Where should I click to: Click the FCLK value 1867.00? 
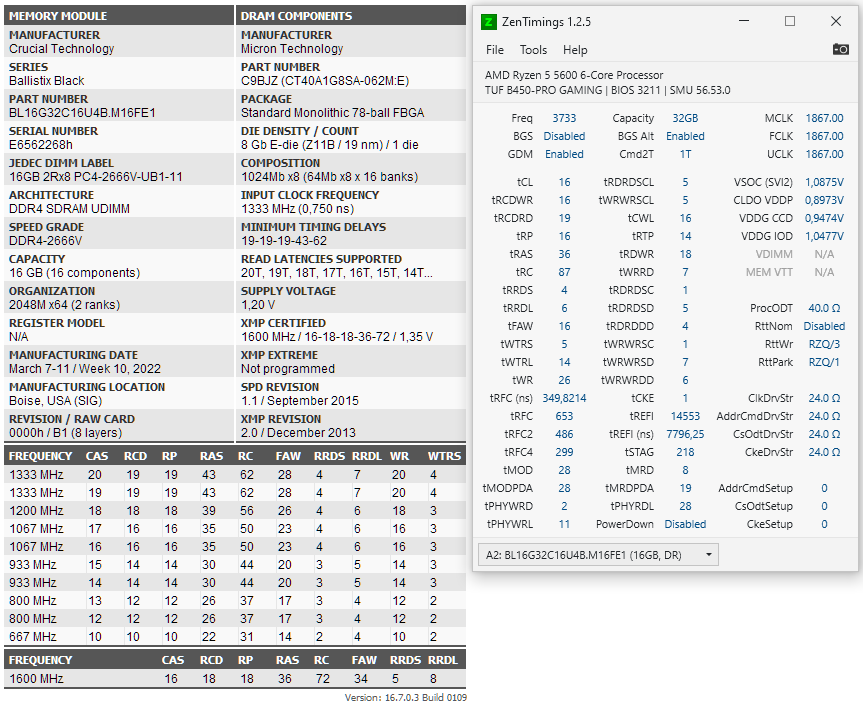tap(824, 137)
